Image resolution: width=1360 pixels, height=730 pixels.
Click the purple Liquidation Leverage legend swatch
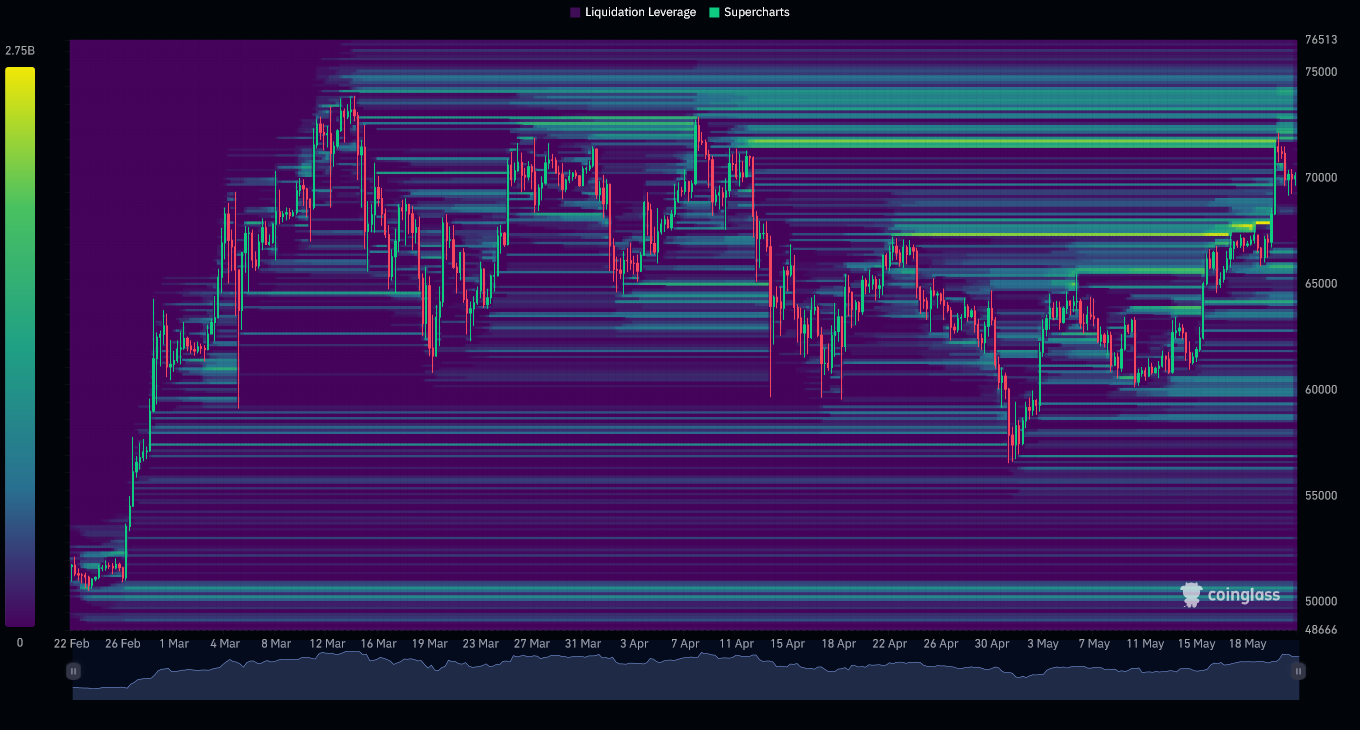point(575,13)
